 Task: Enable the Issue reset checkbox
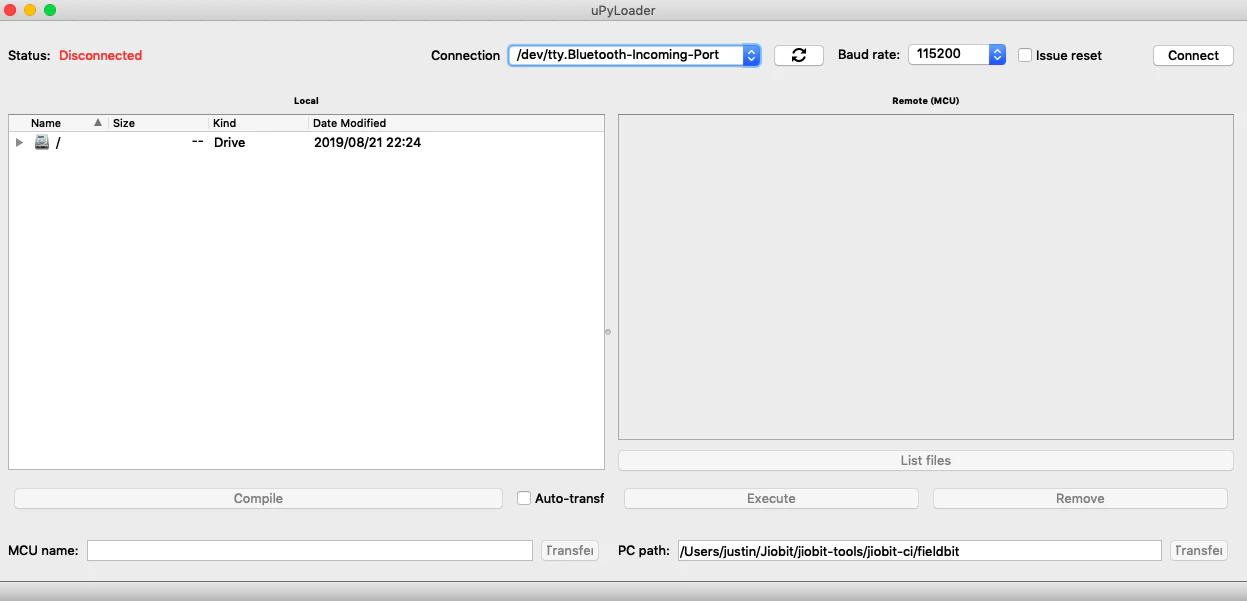tap(1025, 55)
